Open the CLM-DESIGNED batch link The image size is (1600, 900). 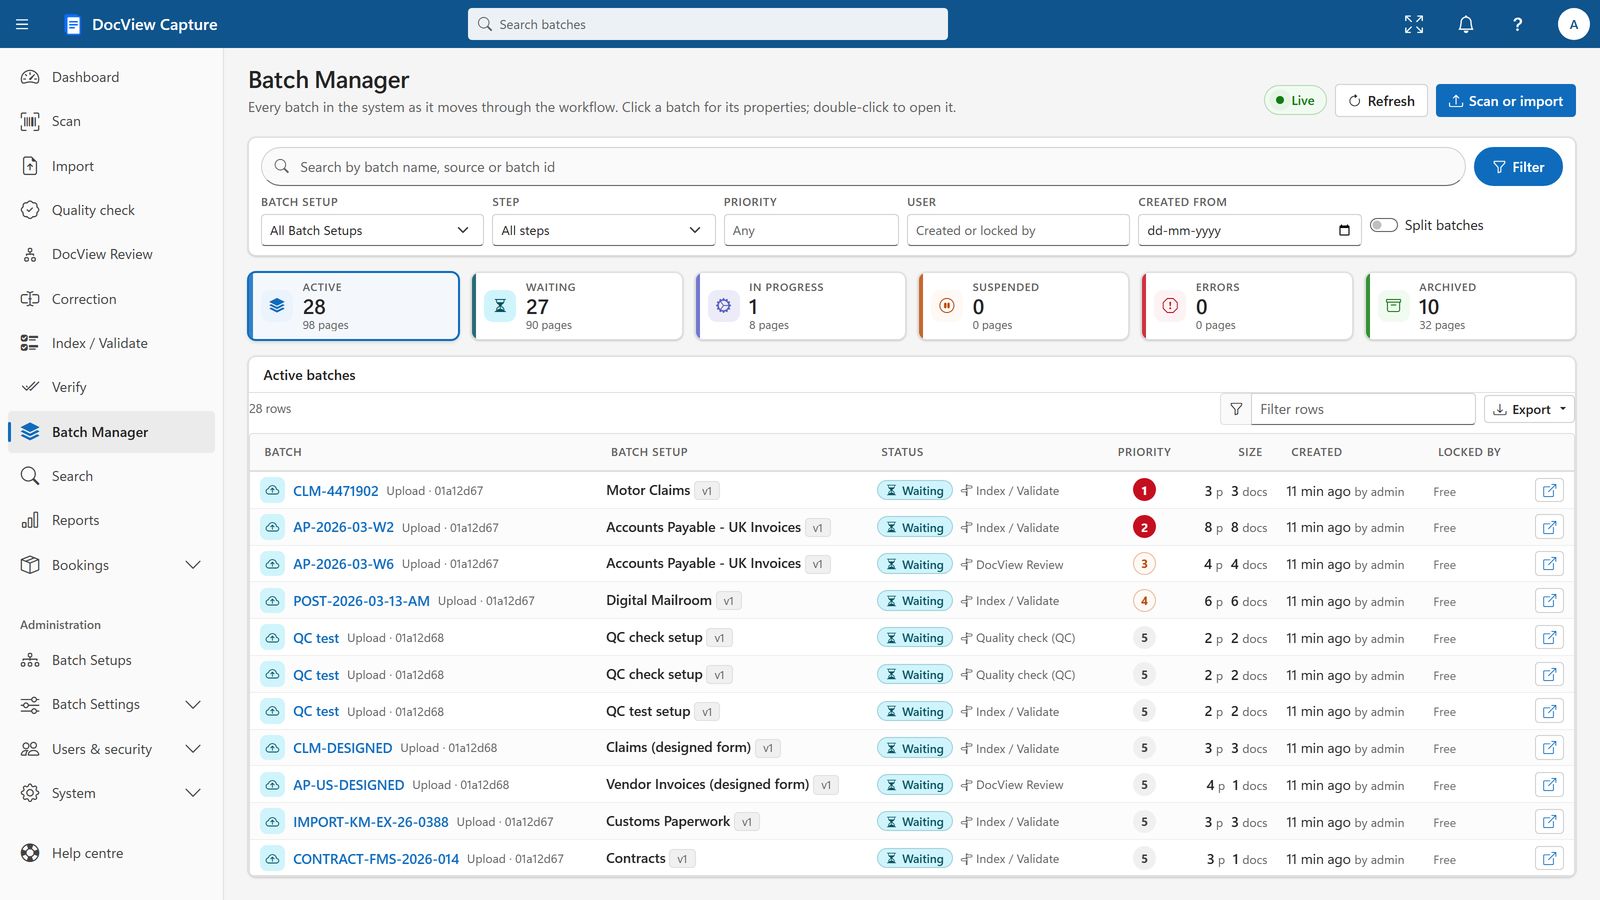[x=342, y=748]
